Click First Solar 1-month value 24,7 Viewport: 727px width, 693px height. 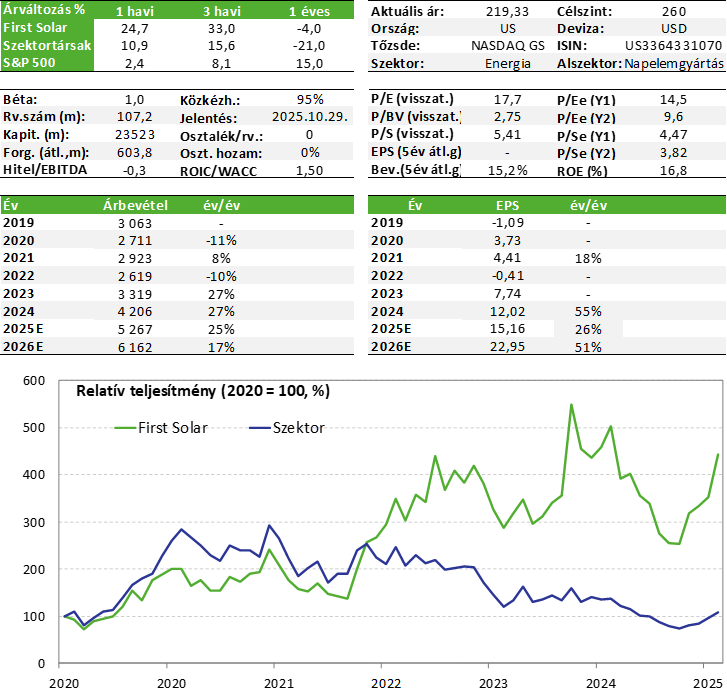coord(134,29)
